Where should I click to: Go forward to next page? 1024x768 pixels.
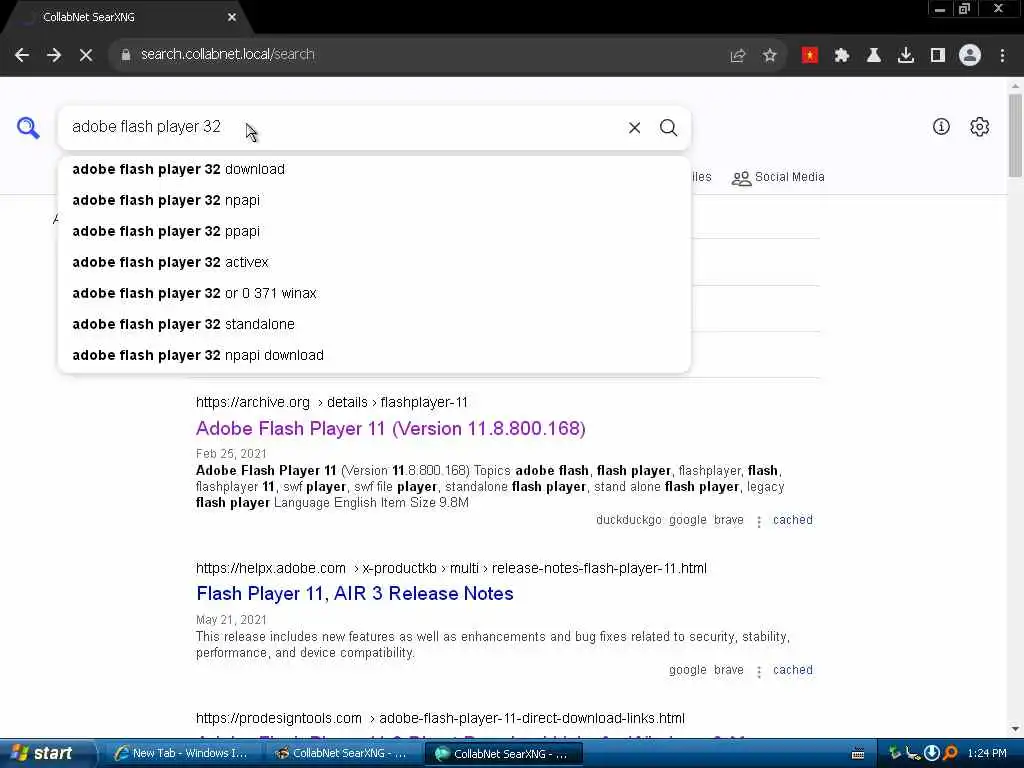tap(54, 55)
